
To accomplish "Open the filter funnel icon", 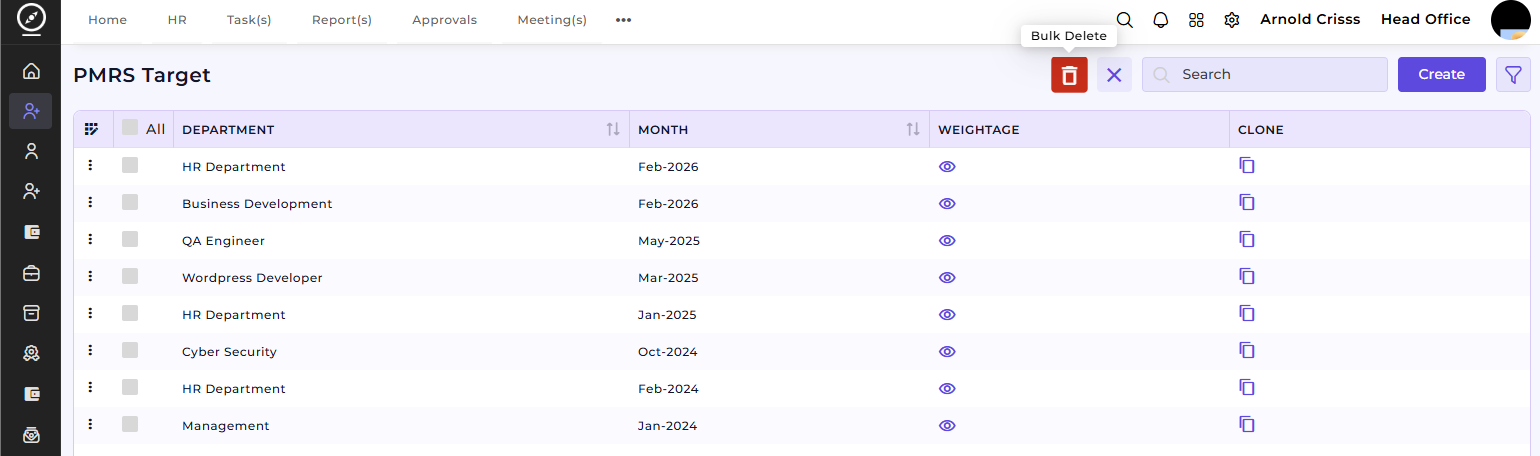I will pyautogui.click(x=1513, y=75).
